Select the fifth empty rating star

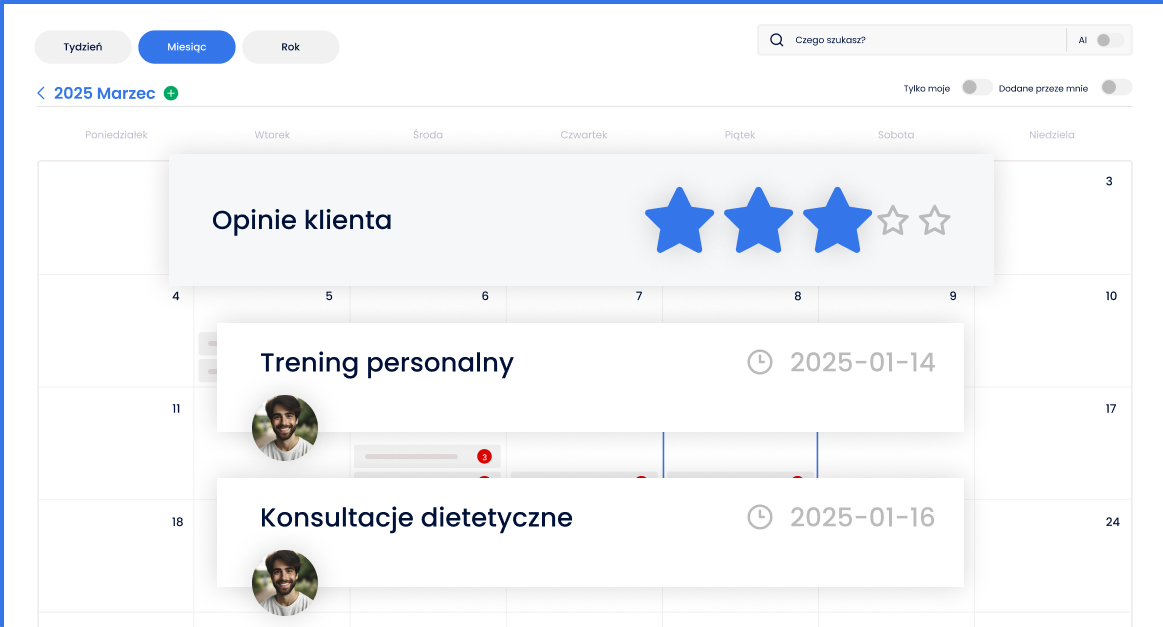(x=934, y=221)
